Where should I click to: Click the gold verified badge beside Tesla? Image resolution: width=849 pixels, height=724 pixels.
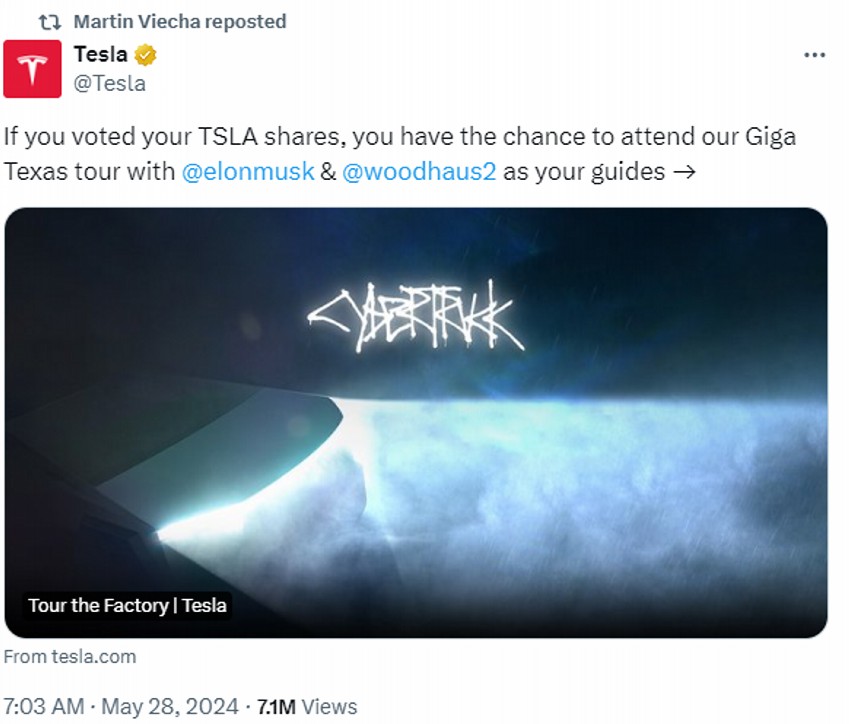146,55
